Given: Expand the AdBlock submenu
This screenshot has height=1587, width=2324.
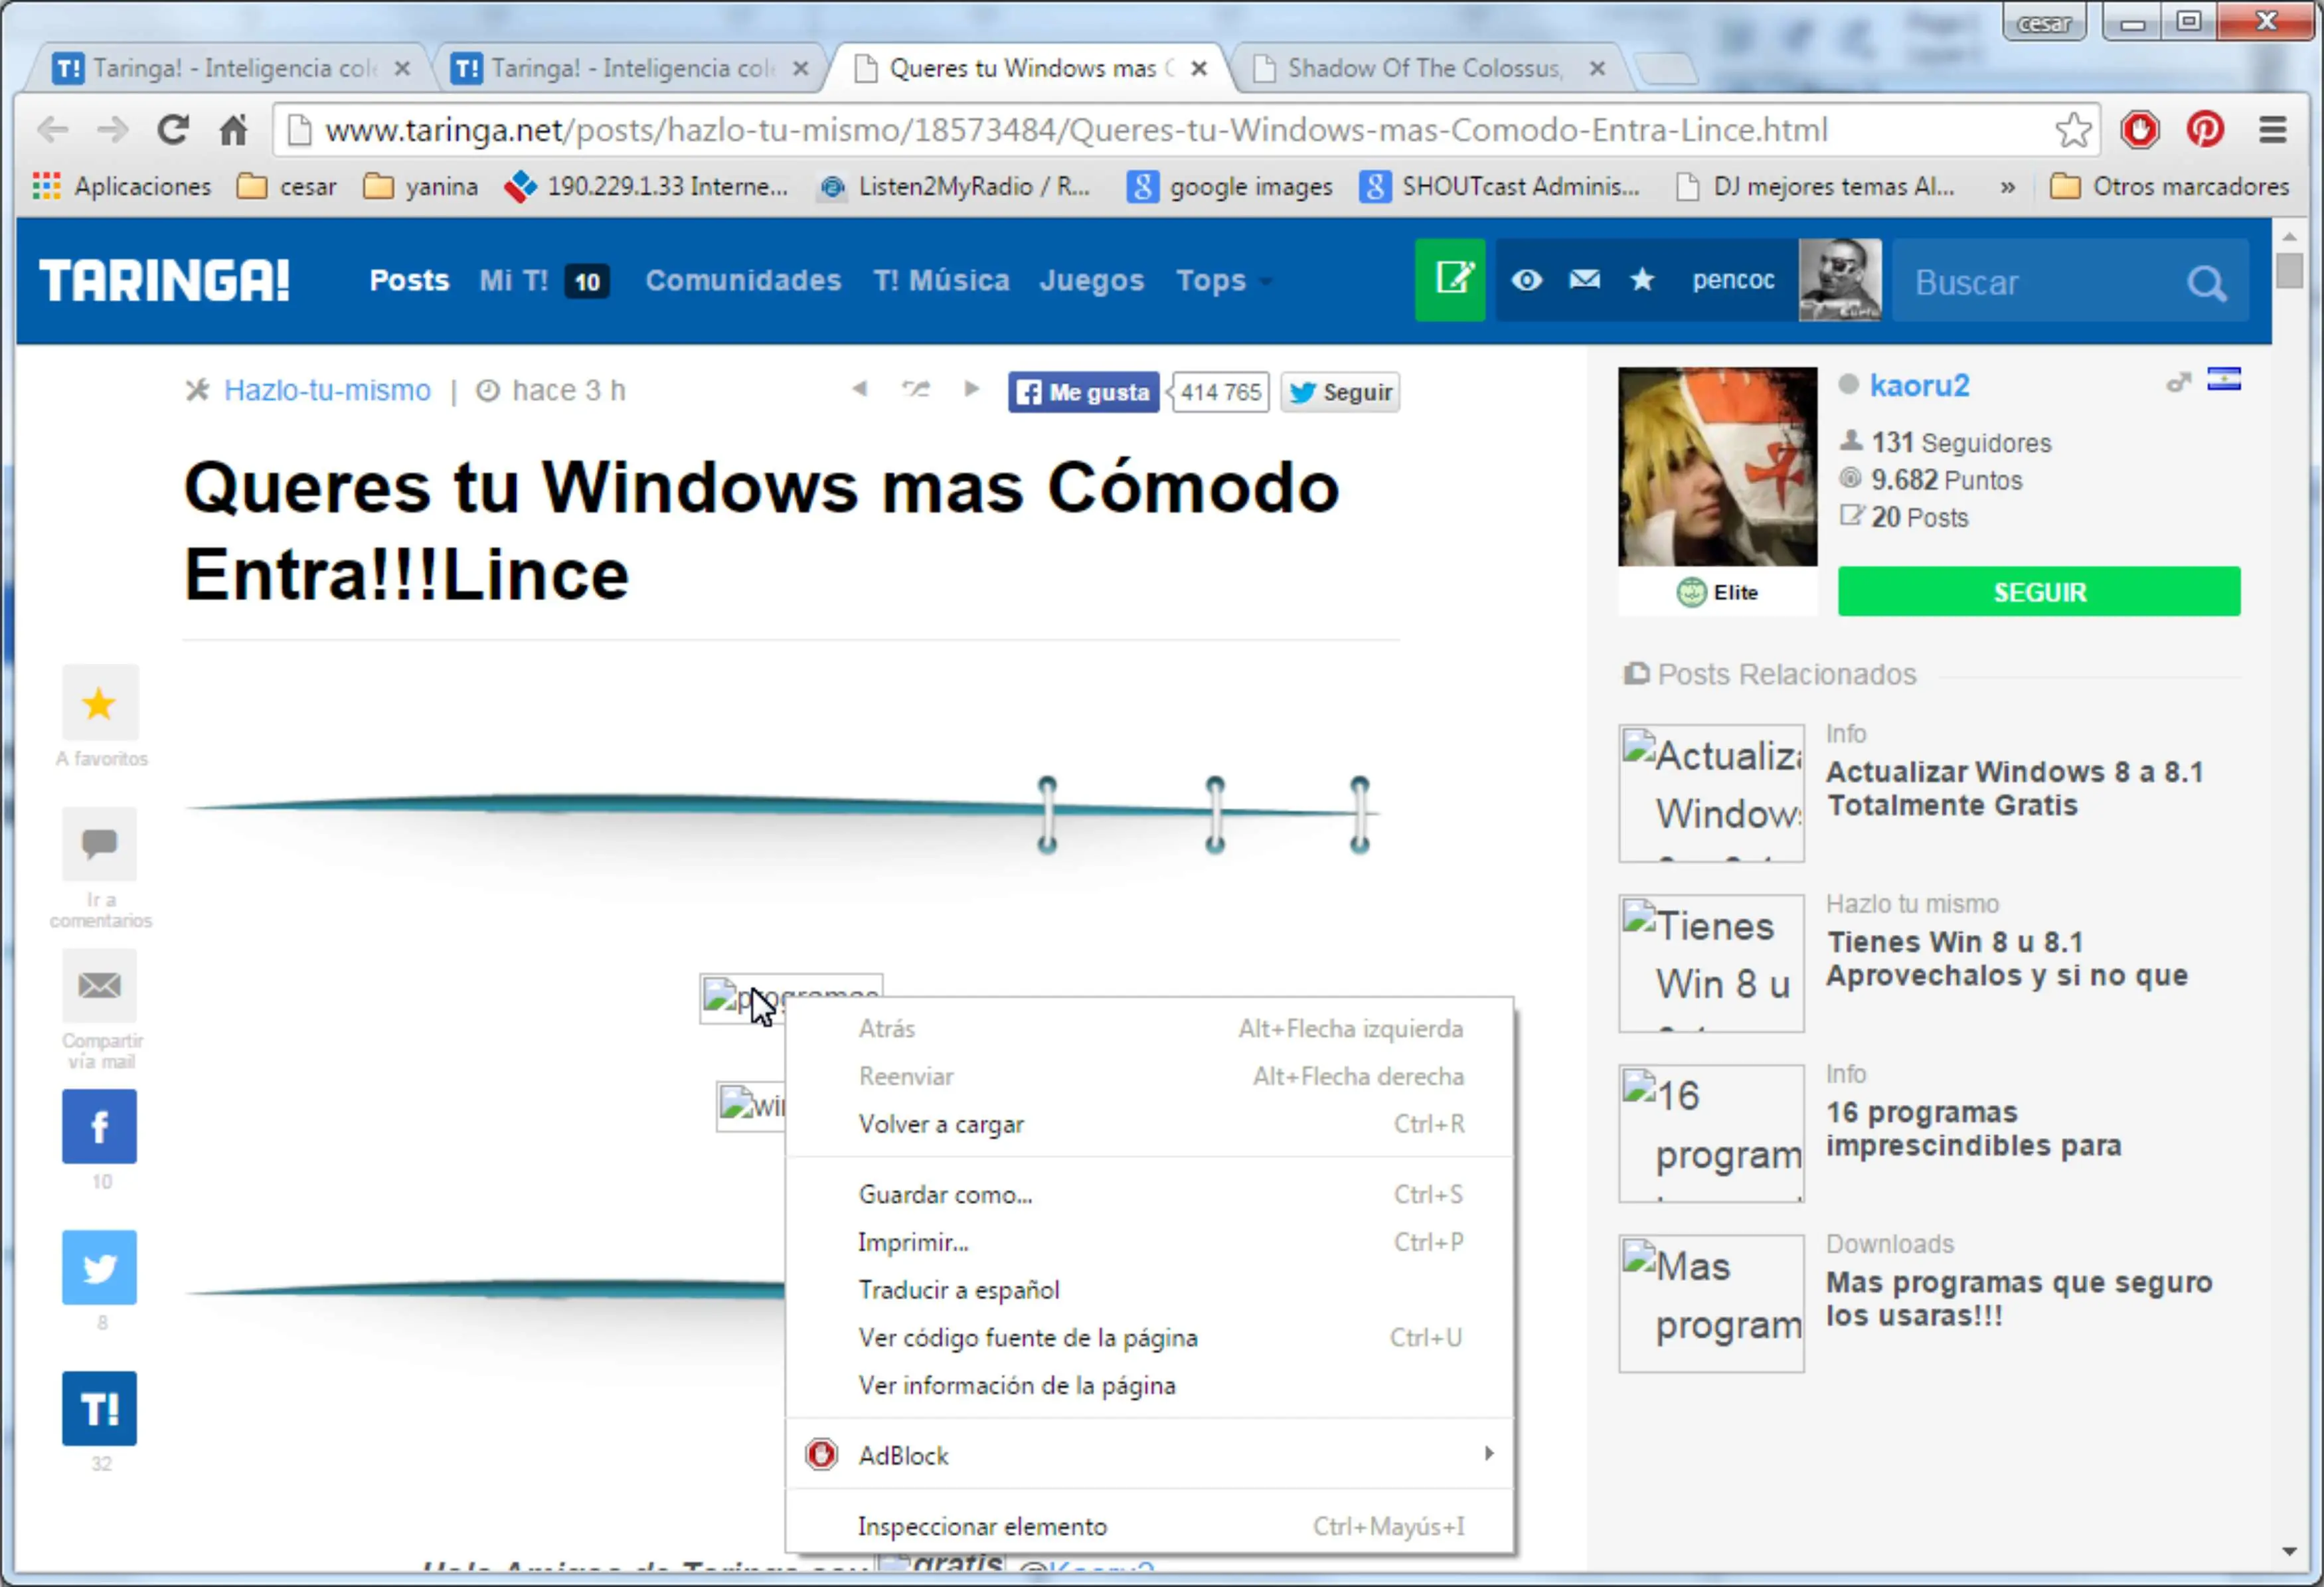Looking at the screenshot, I should point(1149,1455).
